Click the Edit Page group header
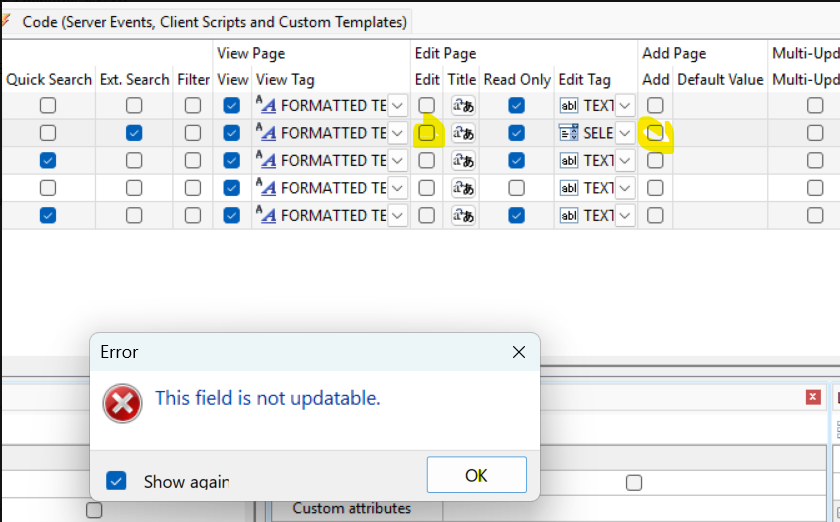The width and height of the screenshot is (840, 522). [x=445, y=54]
